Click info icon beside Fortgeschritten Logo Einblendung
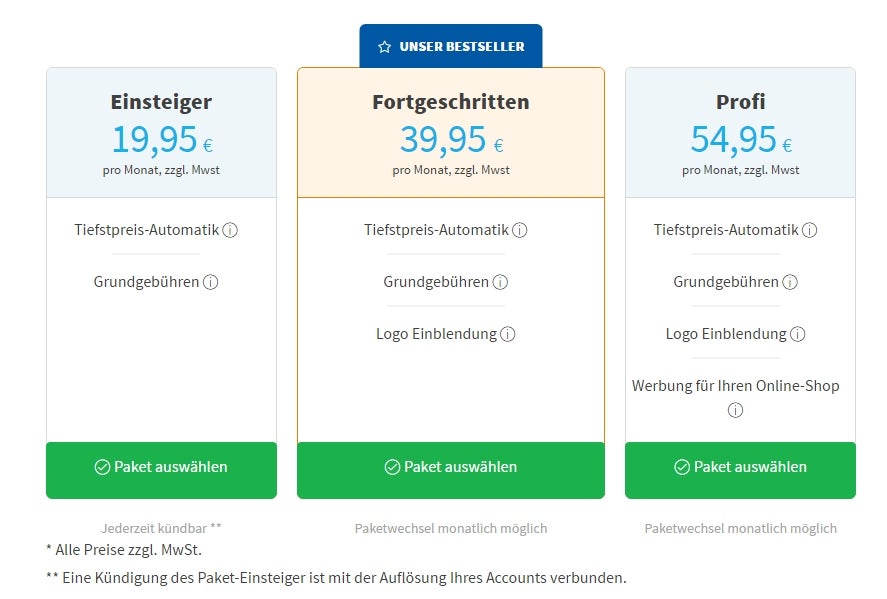The image size is (887, 599). (508, 334)
